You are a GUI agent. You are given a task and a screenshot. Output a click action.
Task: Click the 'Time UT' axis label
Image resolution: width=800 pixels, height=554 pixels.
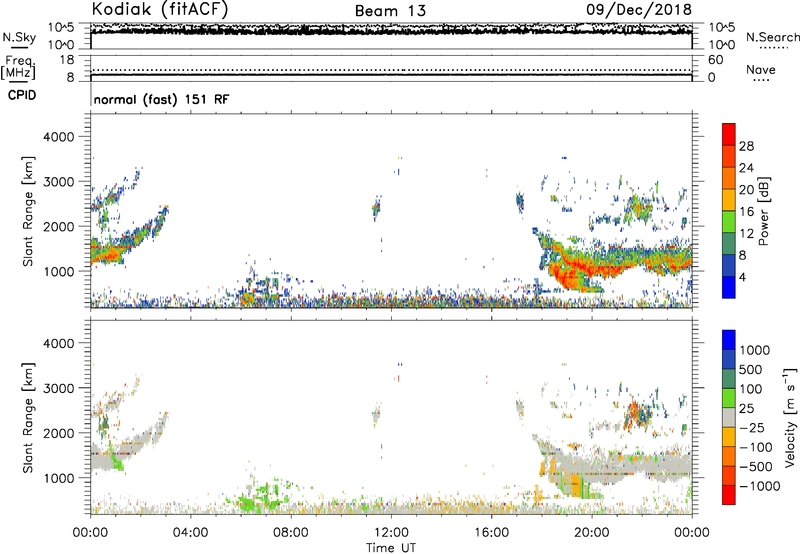pos(391,547)
